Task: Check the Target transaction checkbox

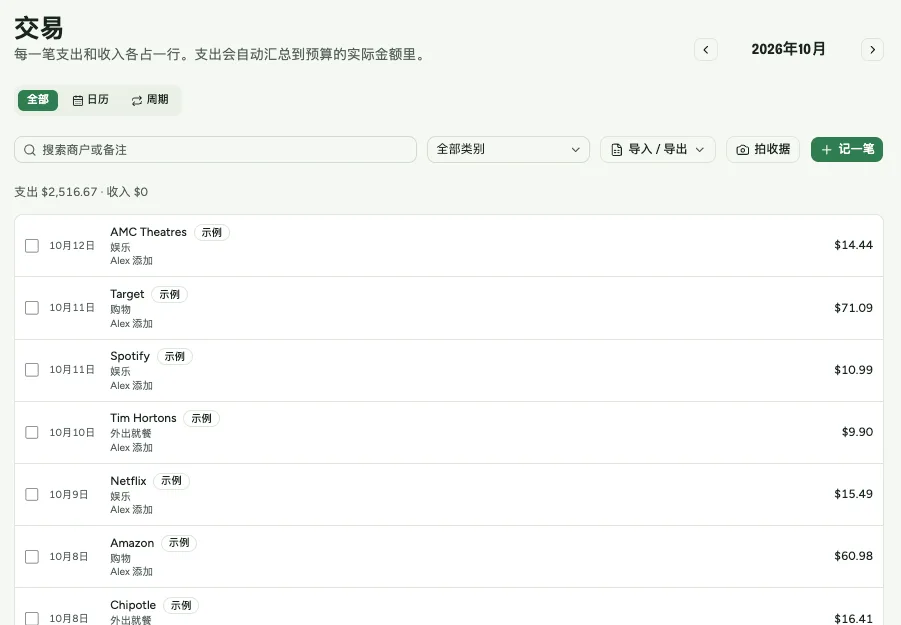Action: 32,308
